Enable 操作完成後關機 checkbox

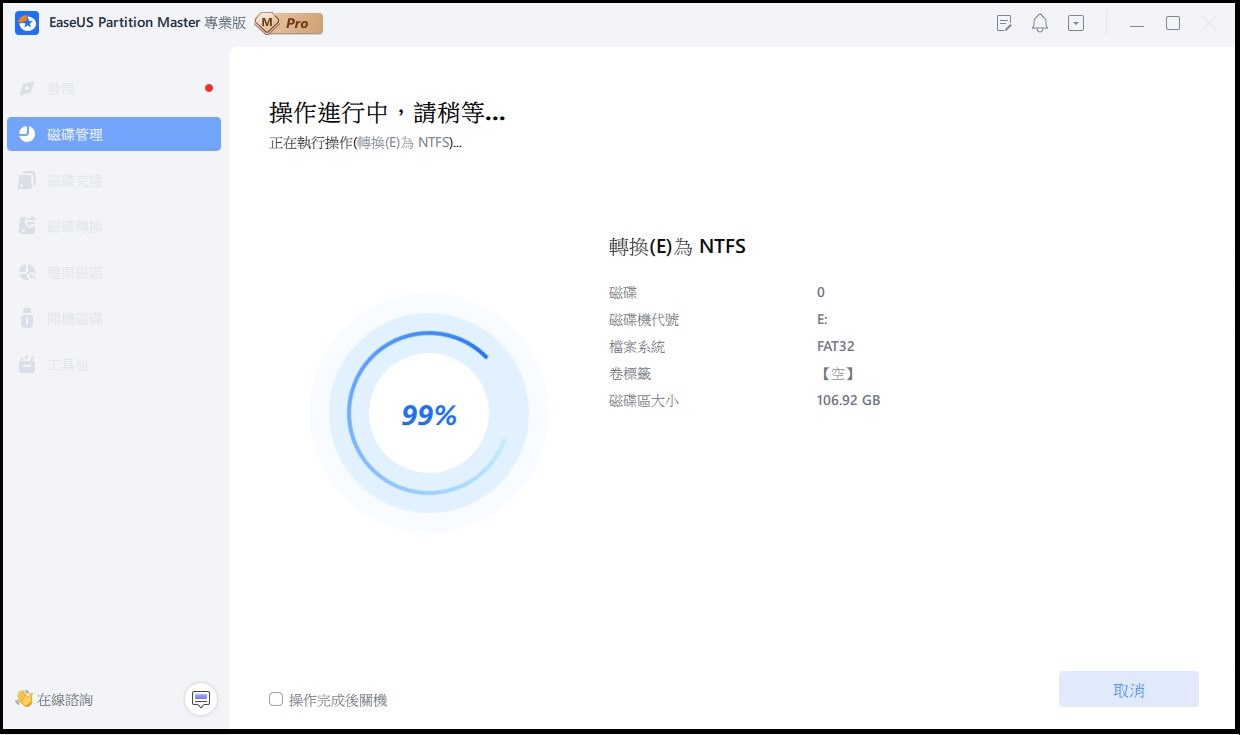[276, 699]
